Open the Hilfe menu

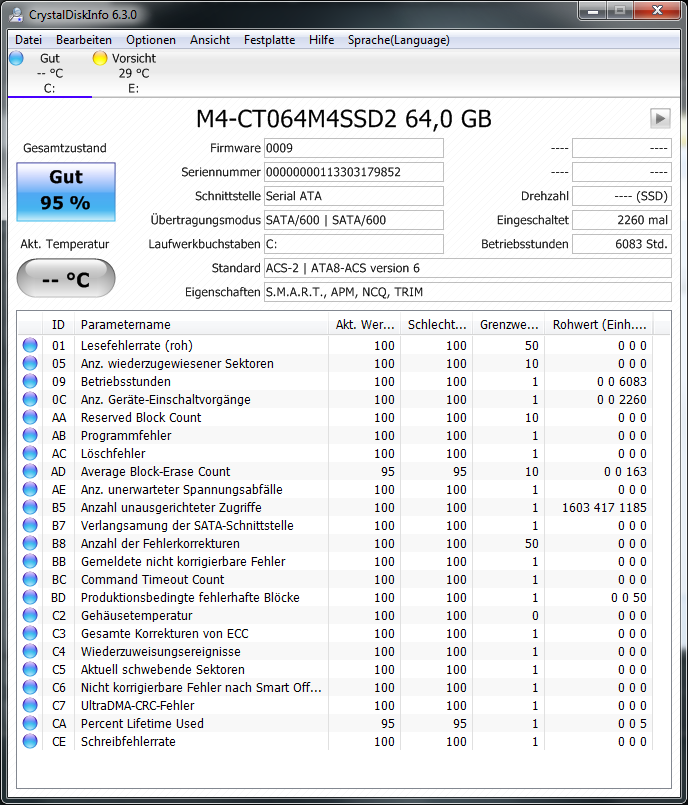[x=321, y=40]
